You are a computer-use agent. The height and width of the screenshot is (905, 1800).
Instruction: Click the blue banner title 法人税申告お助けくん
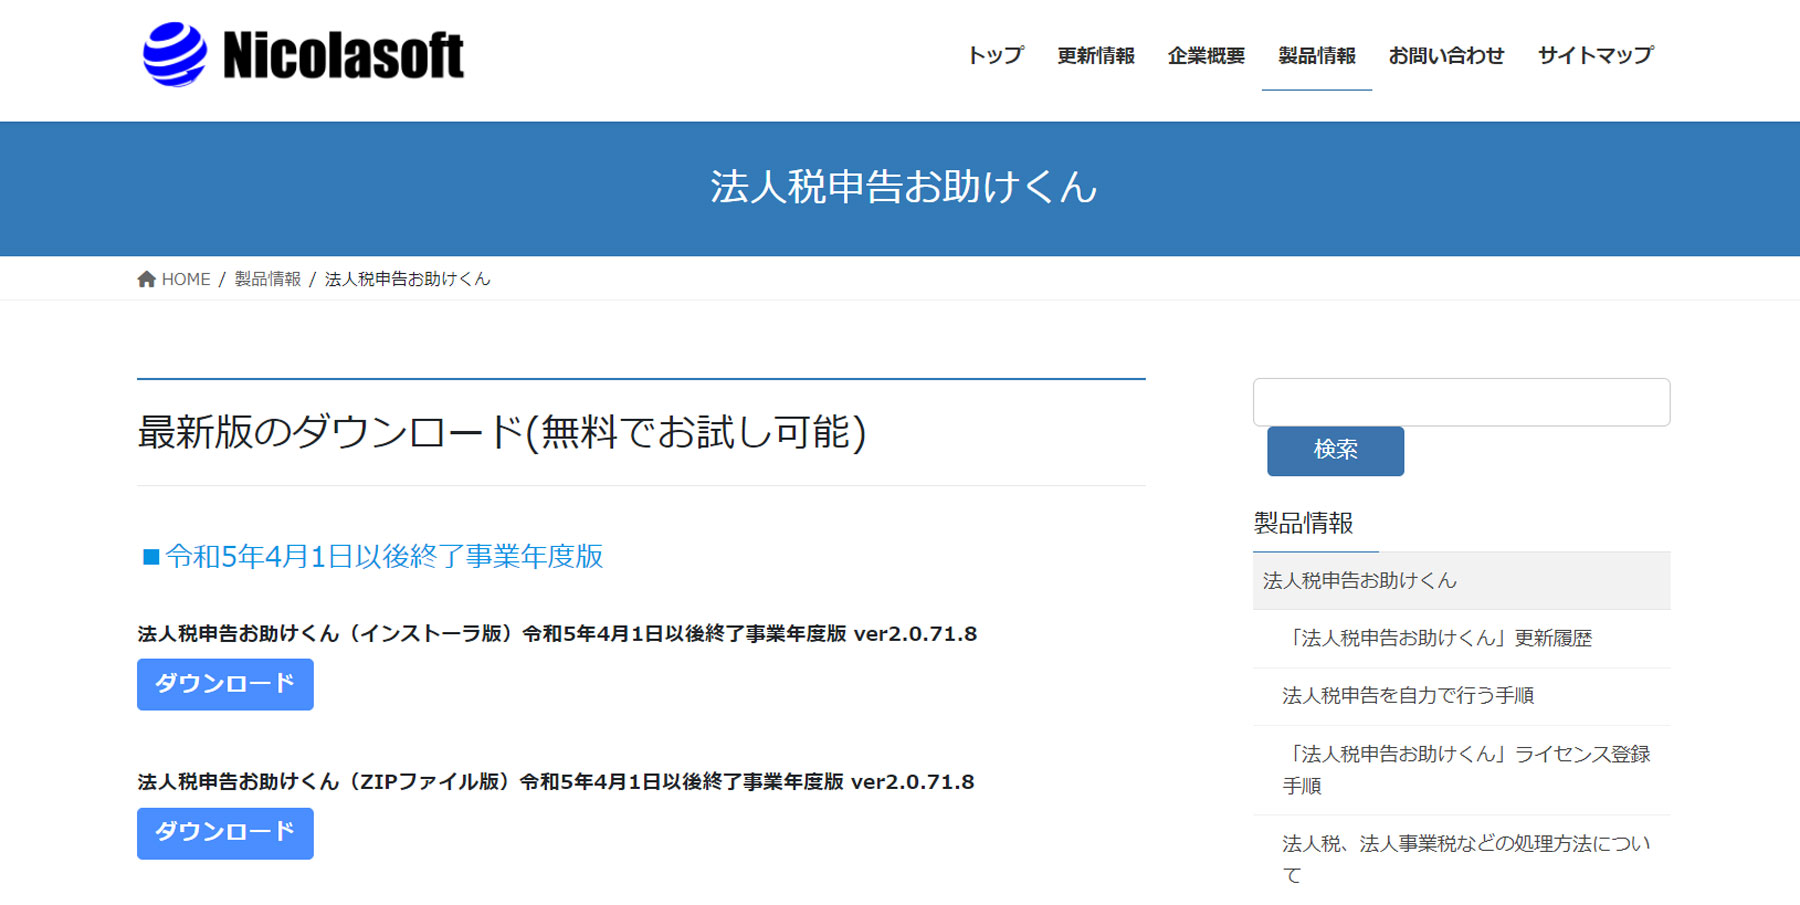903,187
